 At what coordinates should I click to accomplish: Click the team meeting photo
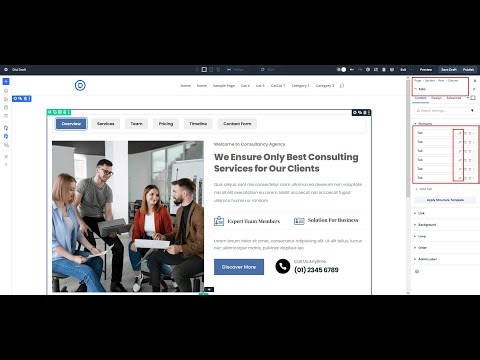(x=128, y=217)
